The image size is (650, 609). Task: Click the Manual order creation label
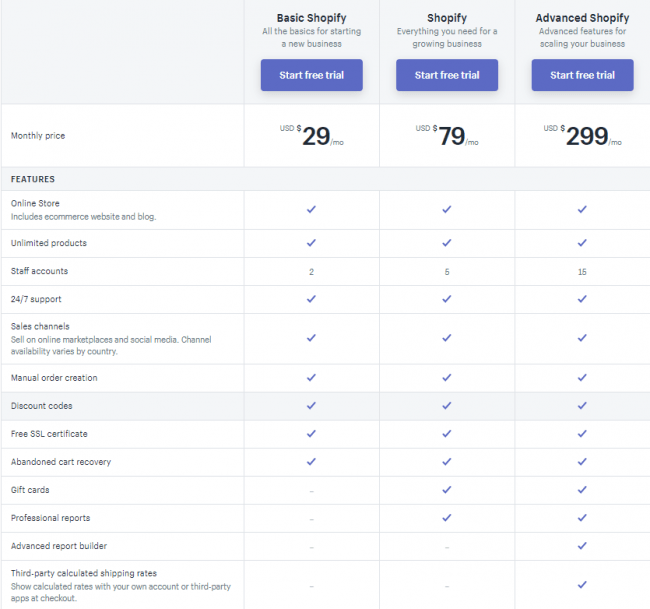[54, 378]
